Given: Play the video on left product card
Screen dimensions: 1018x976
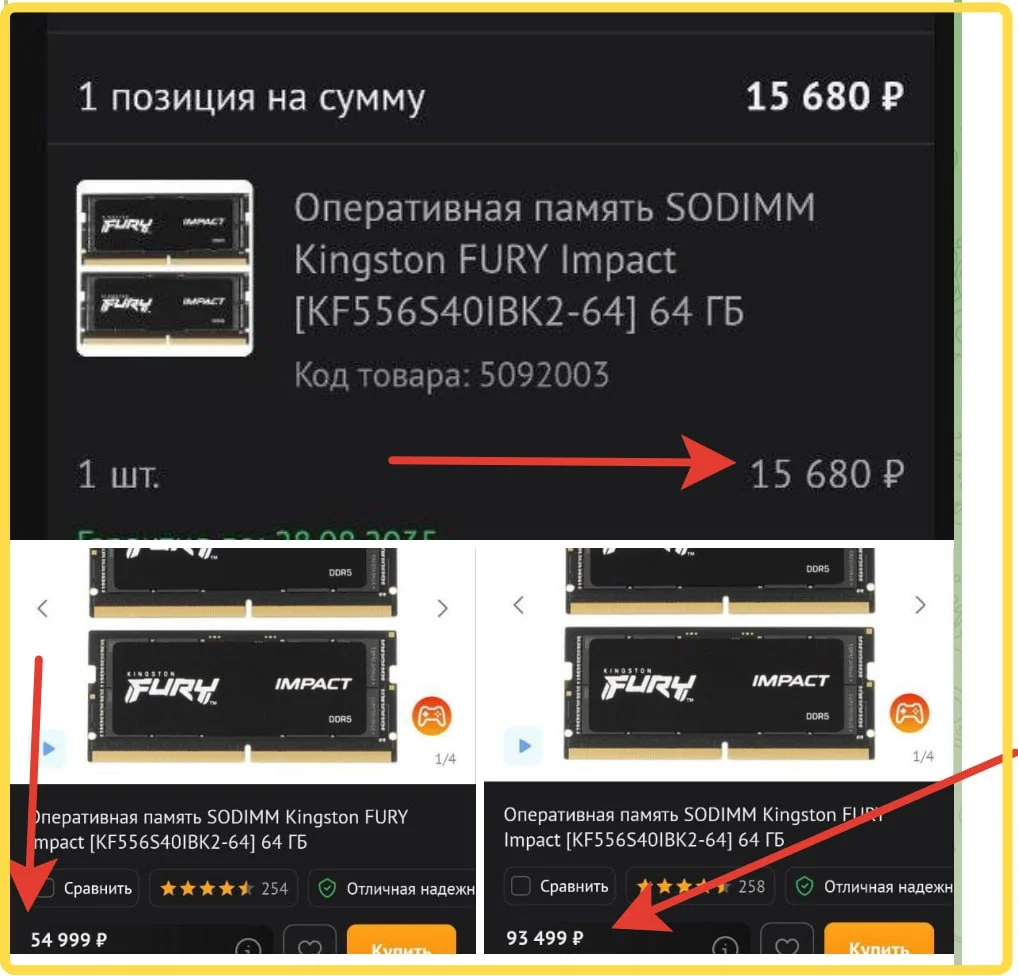Looking at the screenshot, I should 51,748.
